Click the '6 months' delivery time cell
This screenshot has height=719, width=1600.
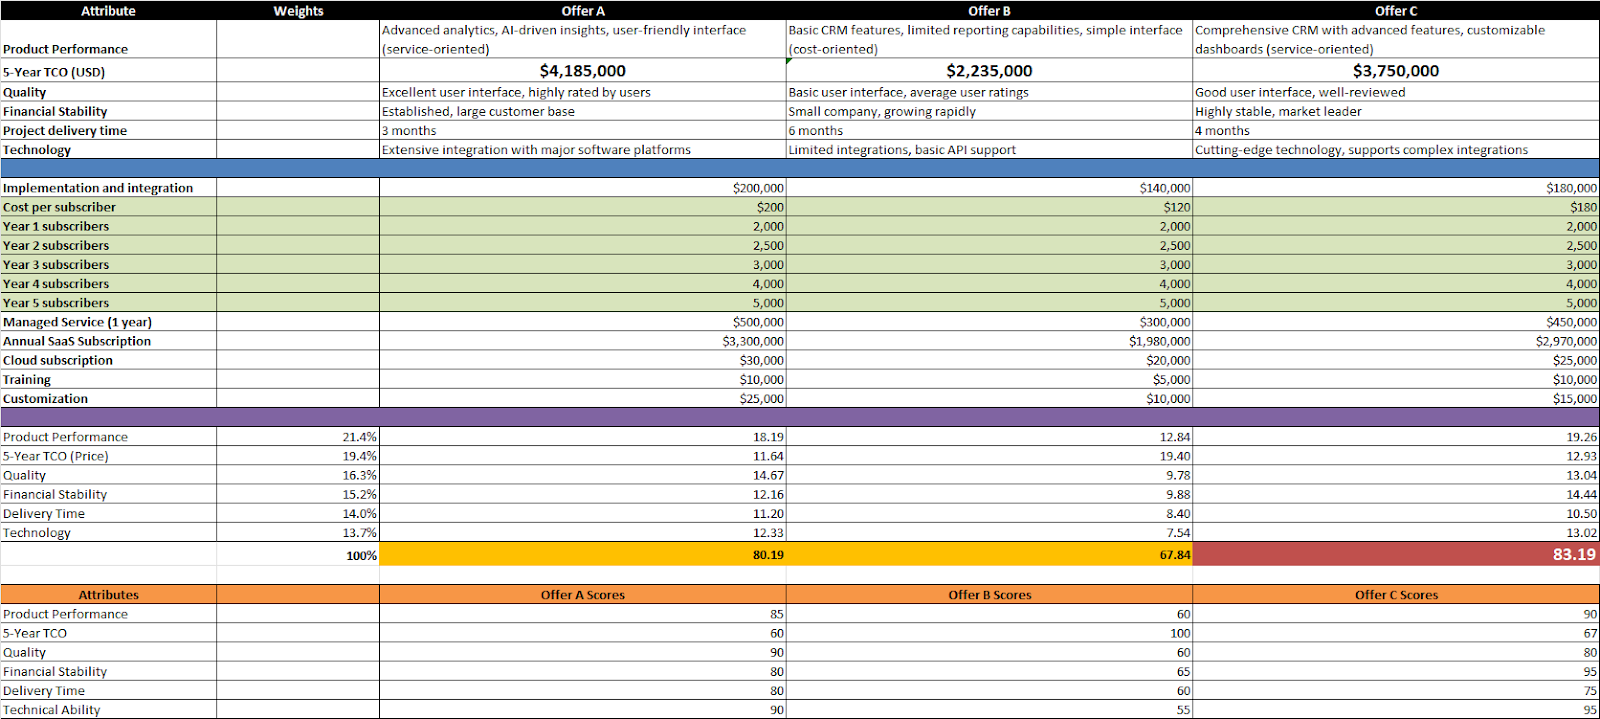[989, 130]
